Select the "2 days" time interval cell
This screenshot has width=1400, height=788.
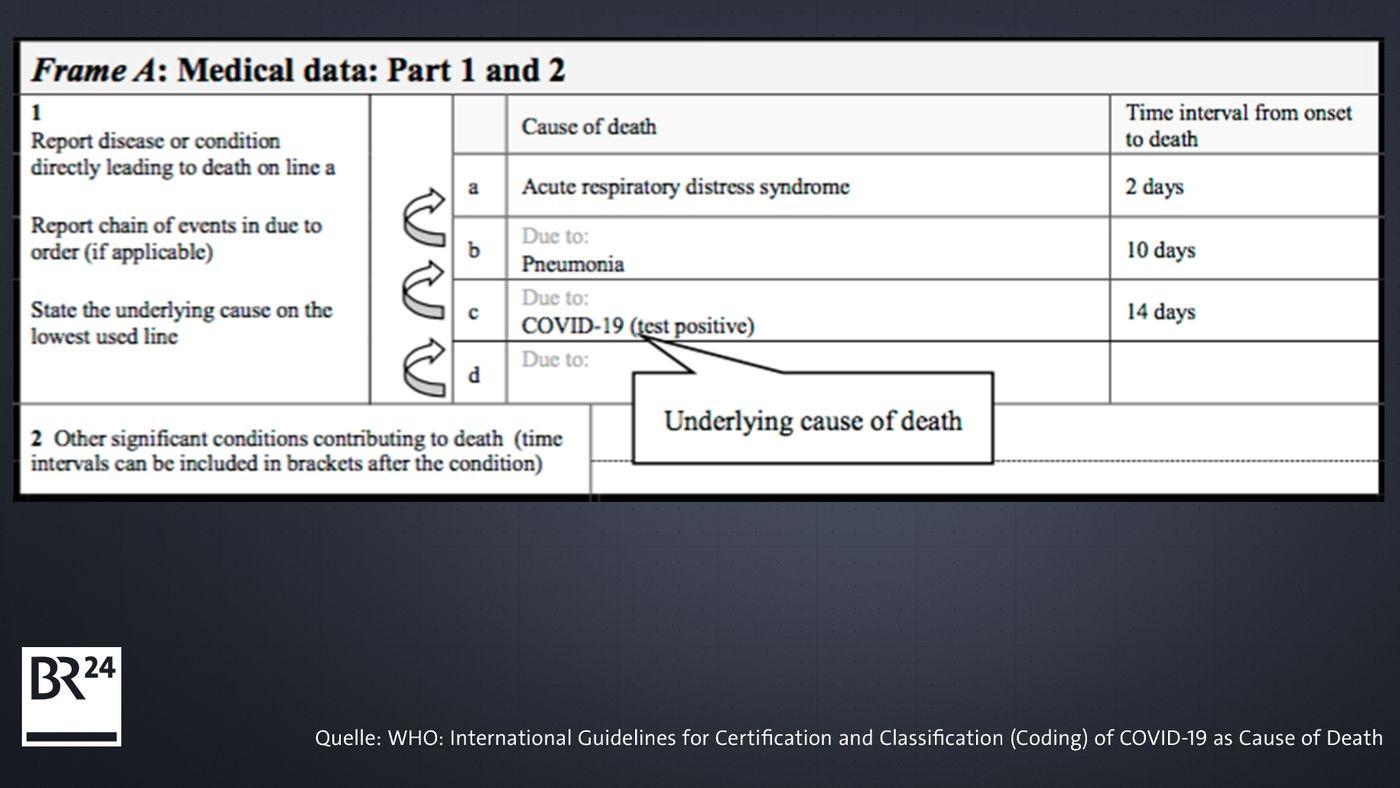click(1154, 187)
